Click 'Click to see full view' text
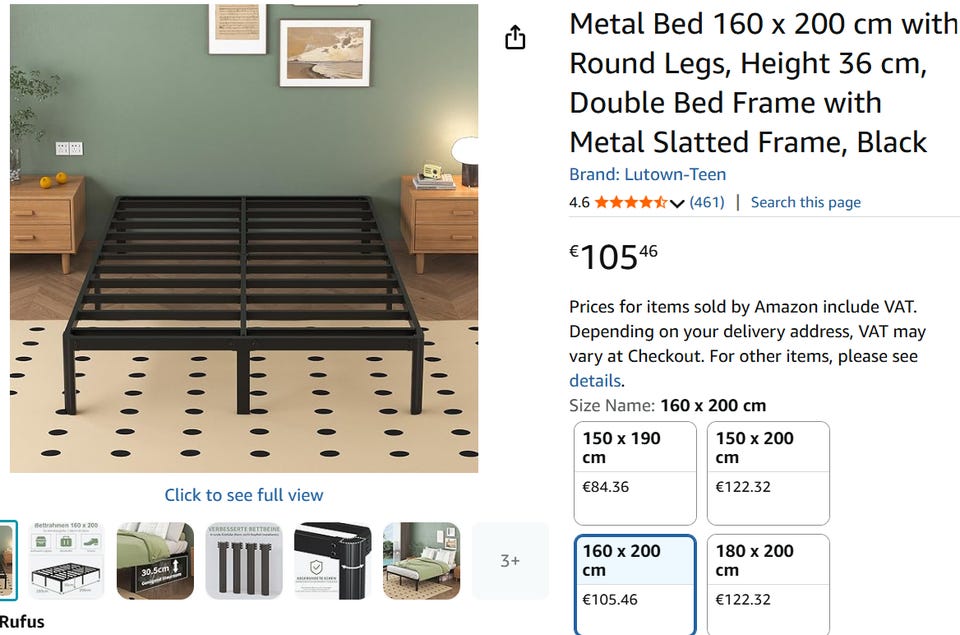Viewport: 960px width, 635px height. [244, 495]
